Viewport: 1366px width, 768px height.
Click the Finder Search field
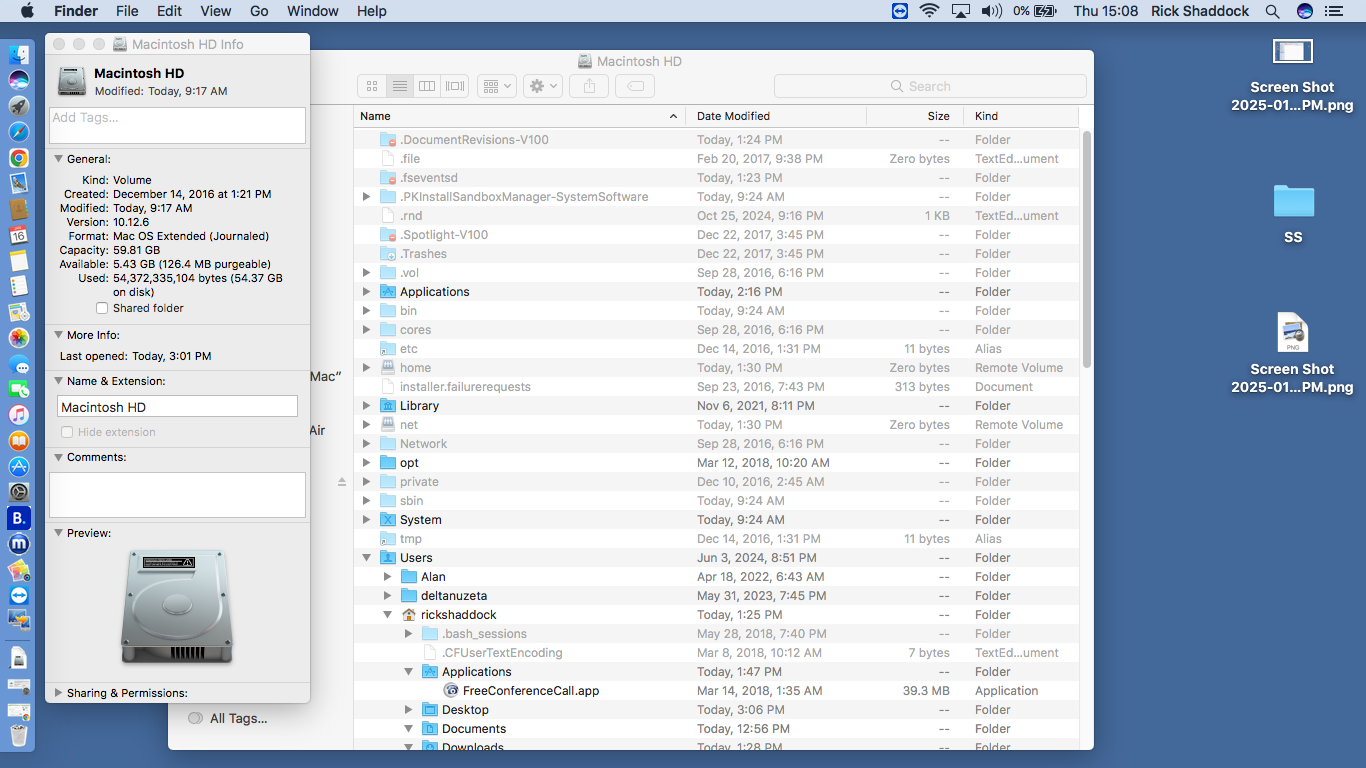(x=929, y=86)
